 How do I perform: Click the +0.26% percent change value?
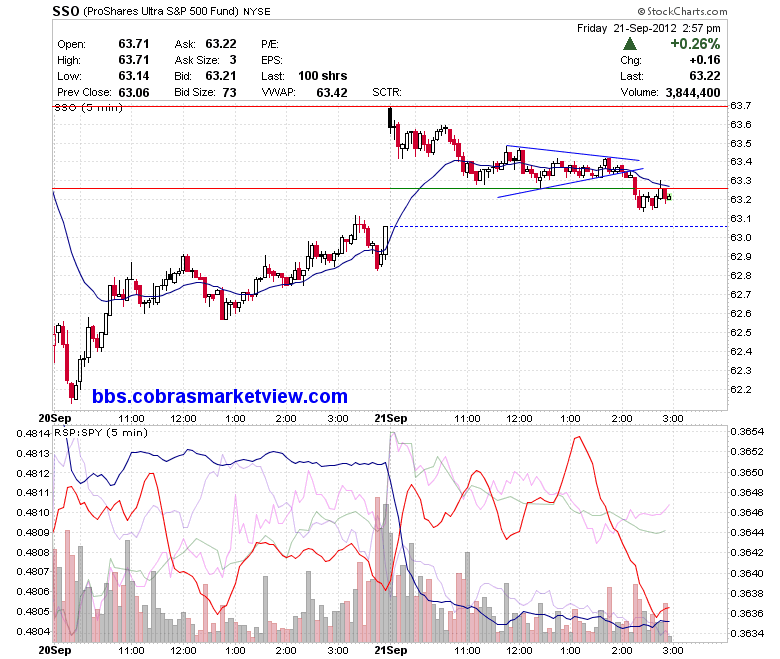(x=695, y=44)
